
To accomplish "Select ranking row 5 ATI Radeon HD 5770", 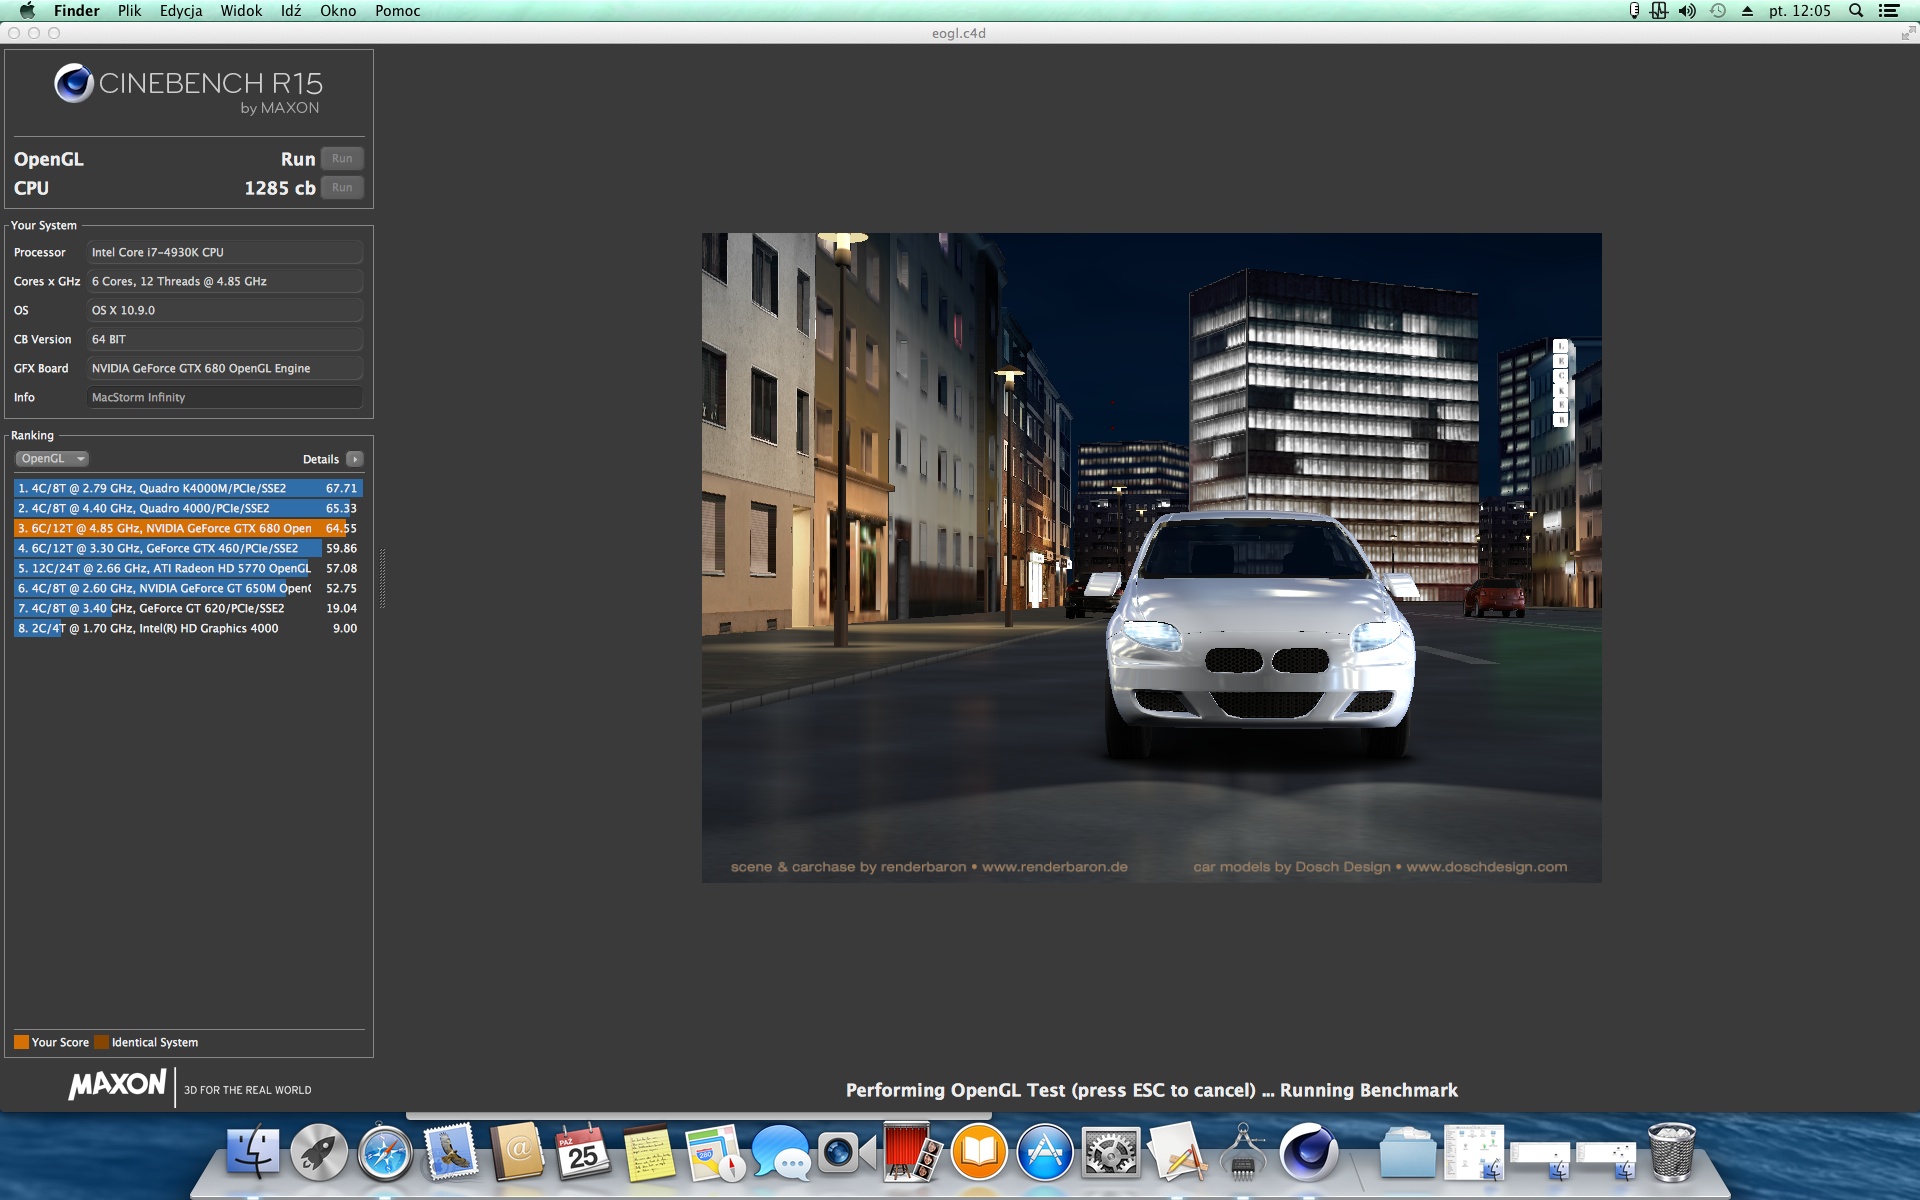I will [x=188, y=568].
